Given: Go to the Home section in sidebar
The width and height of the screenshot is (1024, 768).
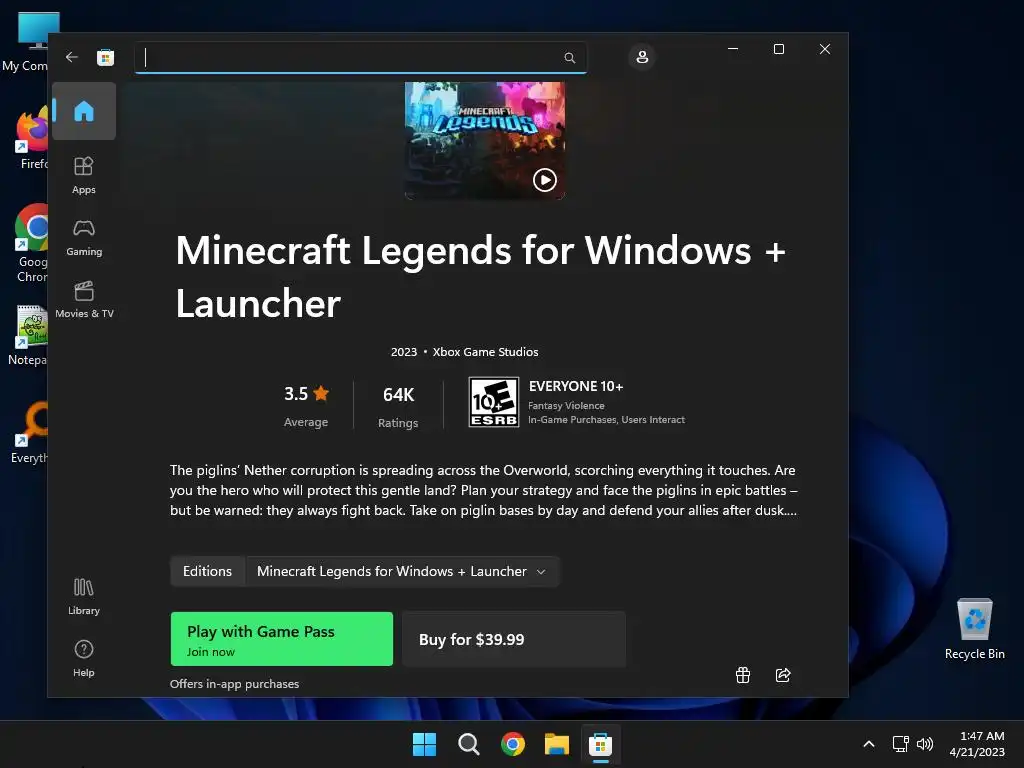Looking at the screenshot, I should pyautogui.click(x=84, y=111).
